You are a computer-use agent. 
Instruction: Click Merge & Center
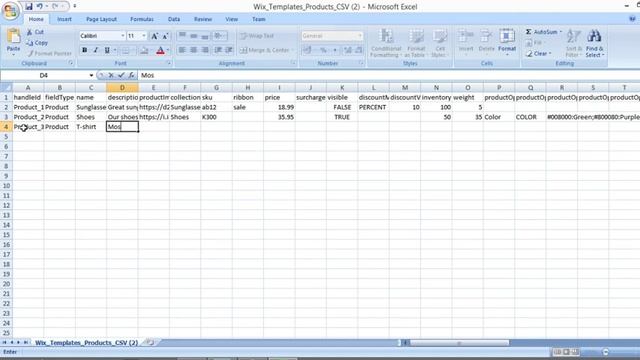tap(264, 50)
